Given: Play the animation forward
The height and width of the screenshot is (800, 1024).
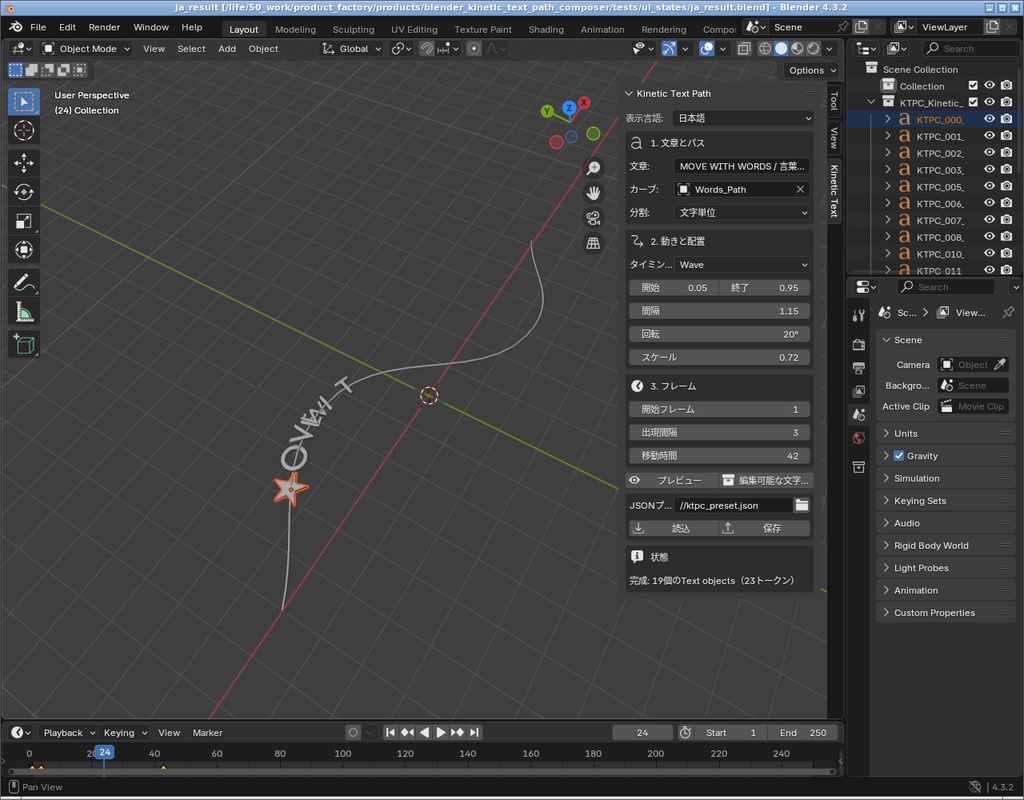Looking at the screenshot, I should (441, 733).
